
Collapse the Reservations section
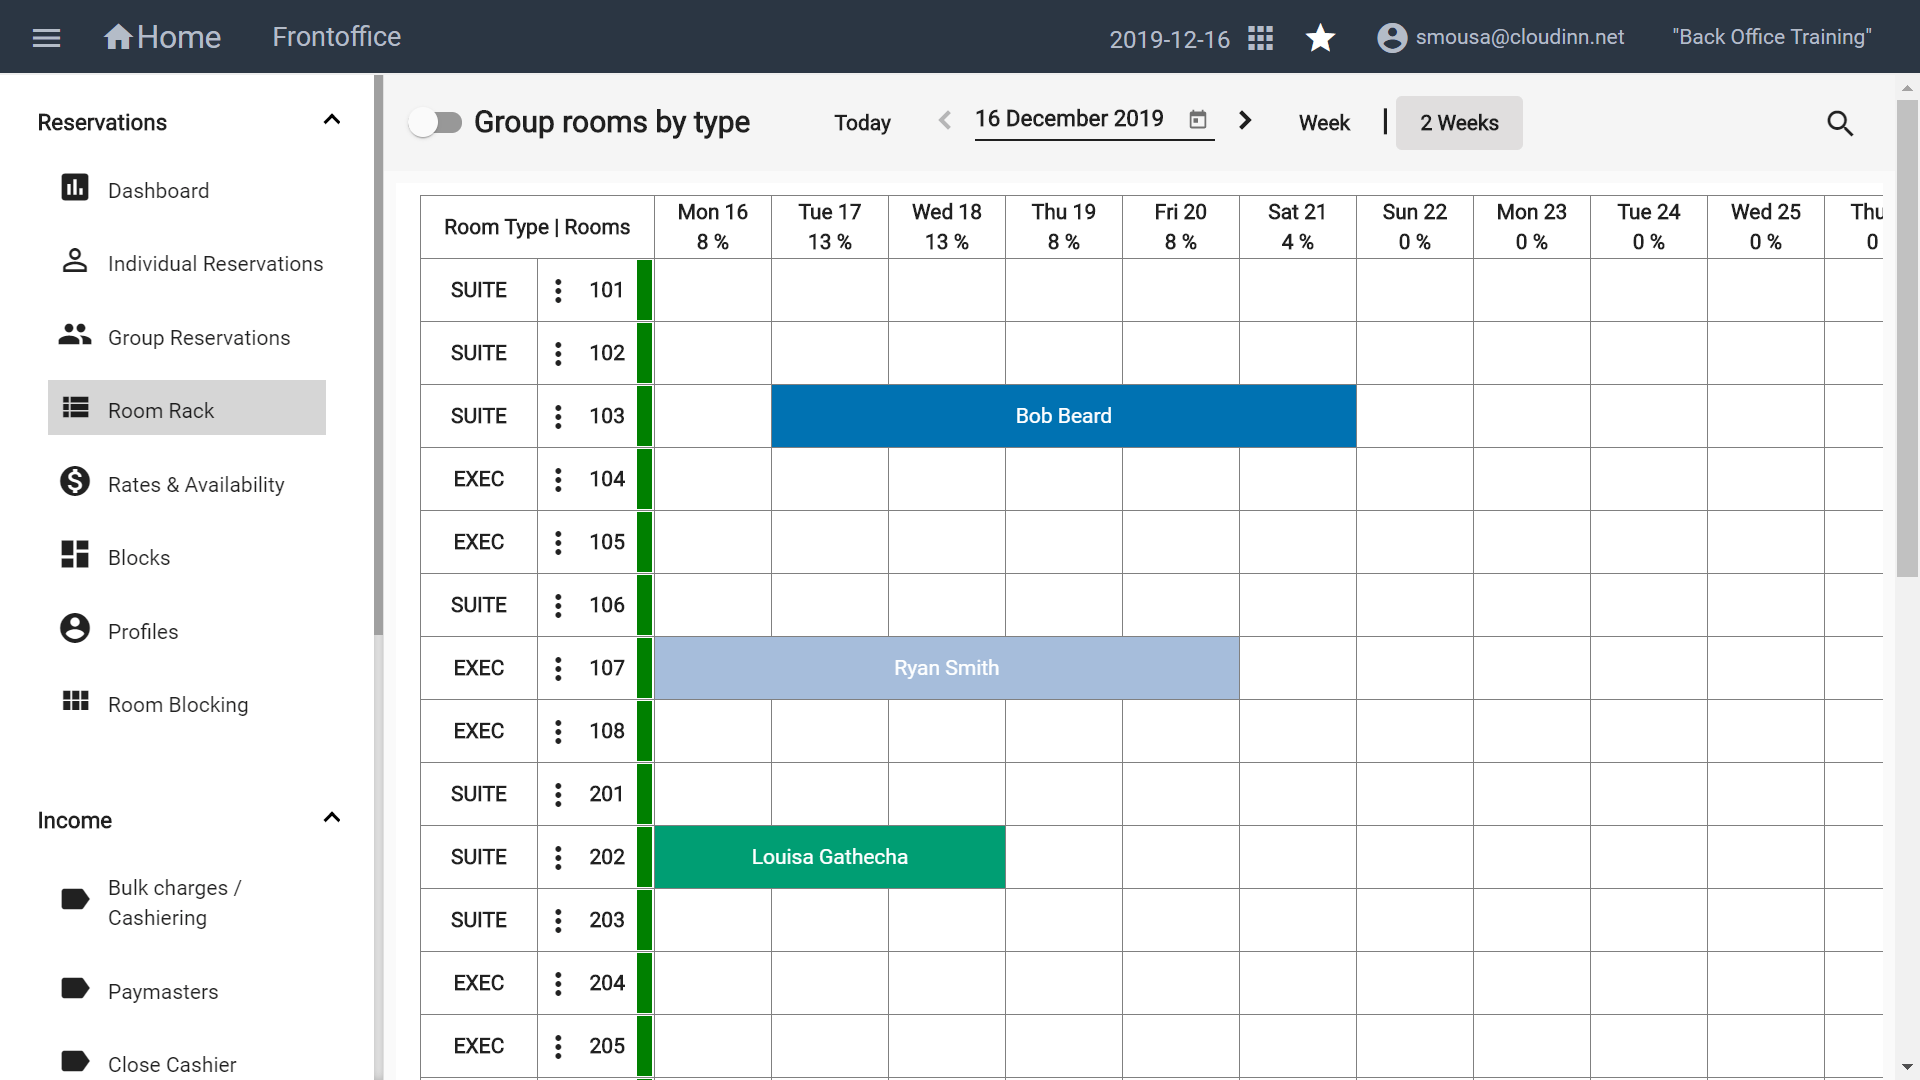pos(332,120)
